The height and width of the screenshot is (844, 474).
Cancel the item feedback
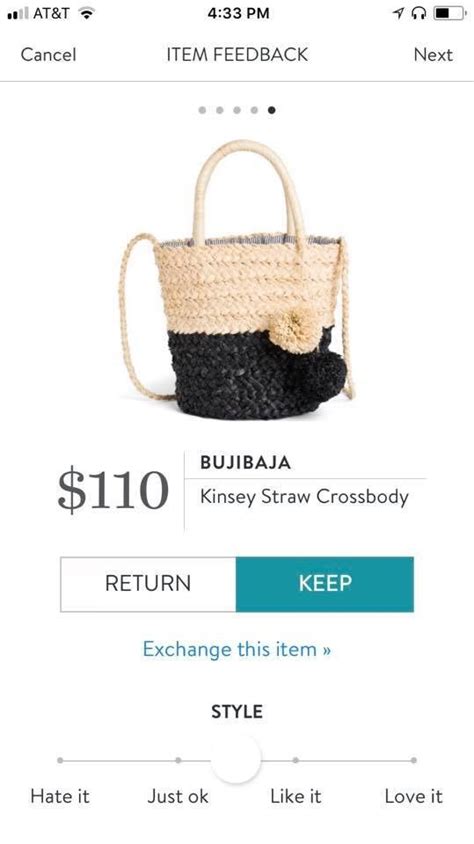pyautogui.click(x=48, y=54)
